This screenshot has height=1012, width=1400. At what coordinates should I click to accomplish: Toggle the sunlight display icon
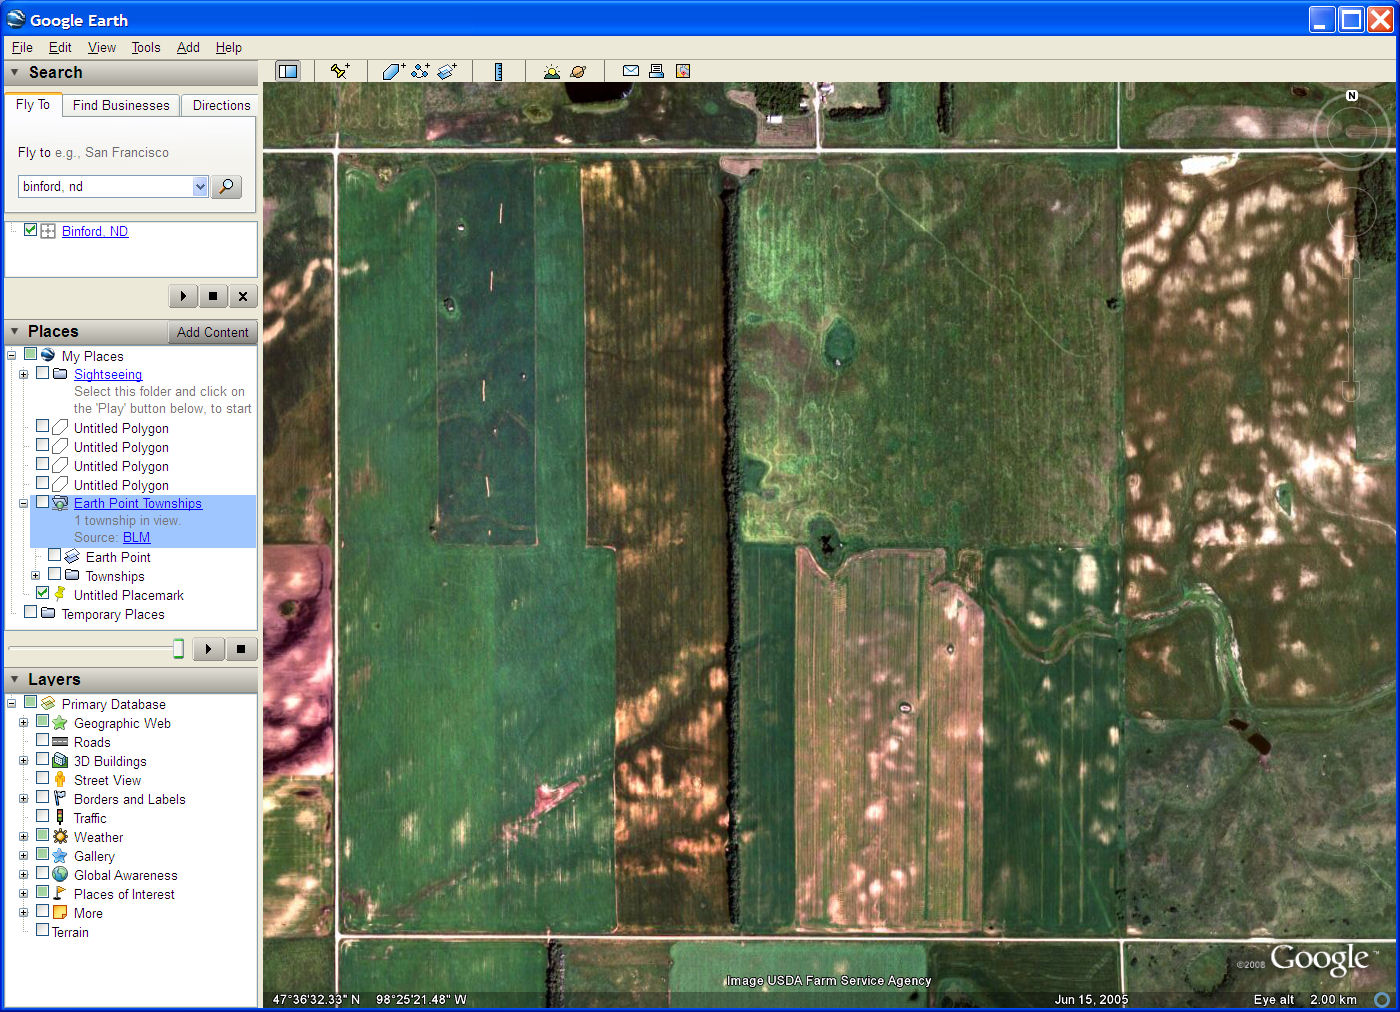coord(551,71)
